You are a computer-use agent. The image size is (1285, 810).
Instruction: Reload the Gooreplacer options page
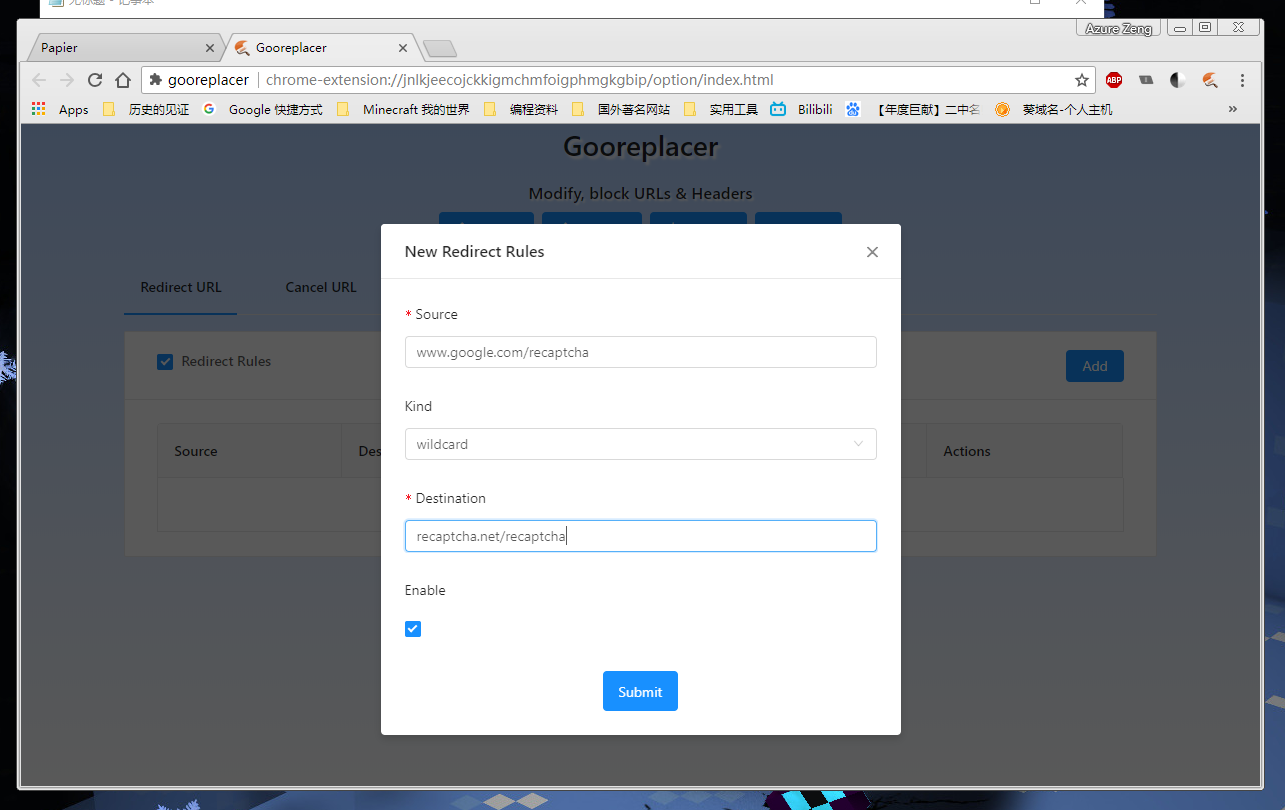pos(95,80)
